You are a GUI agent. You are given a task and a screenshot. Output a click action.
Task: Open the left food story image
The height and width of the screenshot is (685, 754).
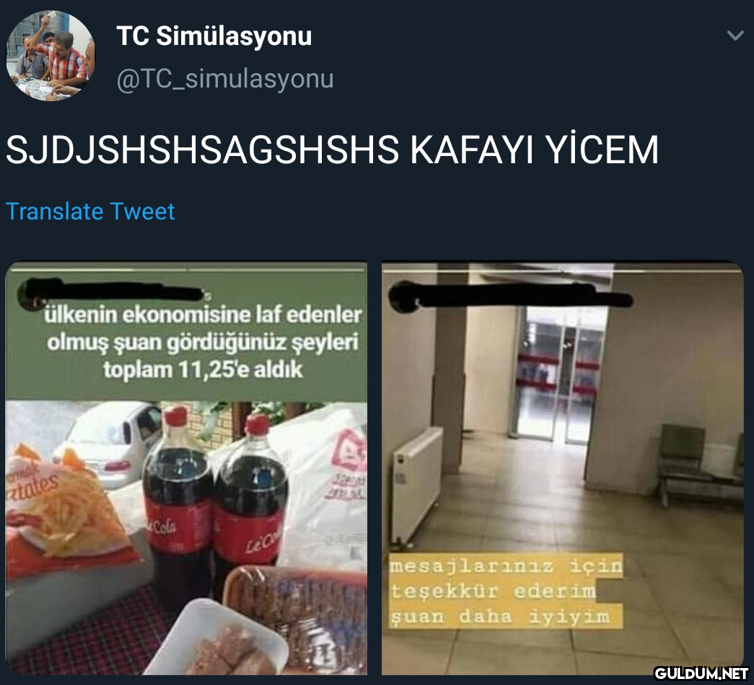coord(186,468)
